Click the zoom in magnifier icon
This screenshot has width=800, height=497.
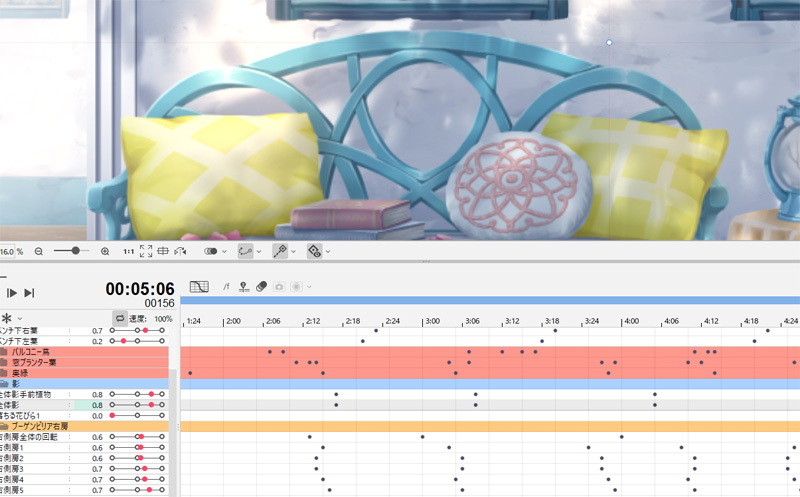click(105, 251)
